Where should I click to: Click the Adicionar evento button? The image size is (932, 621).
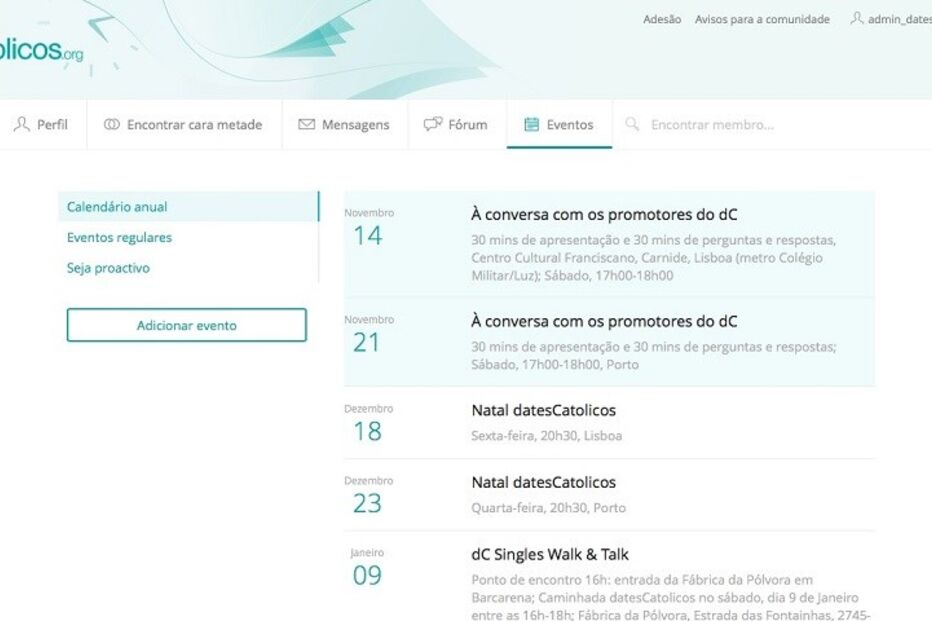point(187,324)
